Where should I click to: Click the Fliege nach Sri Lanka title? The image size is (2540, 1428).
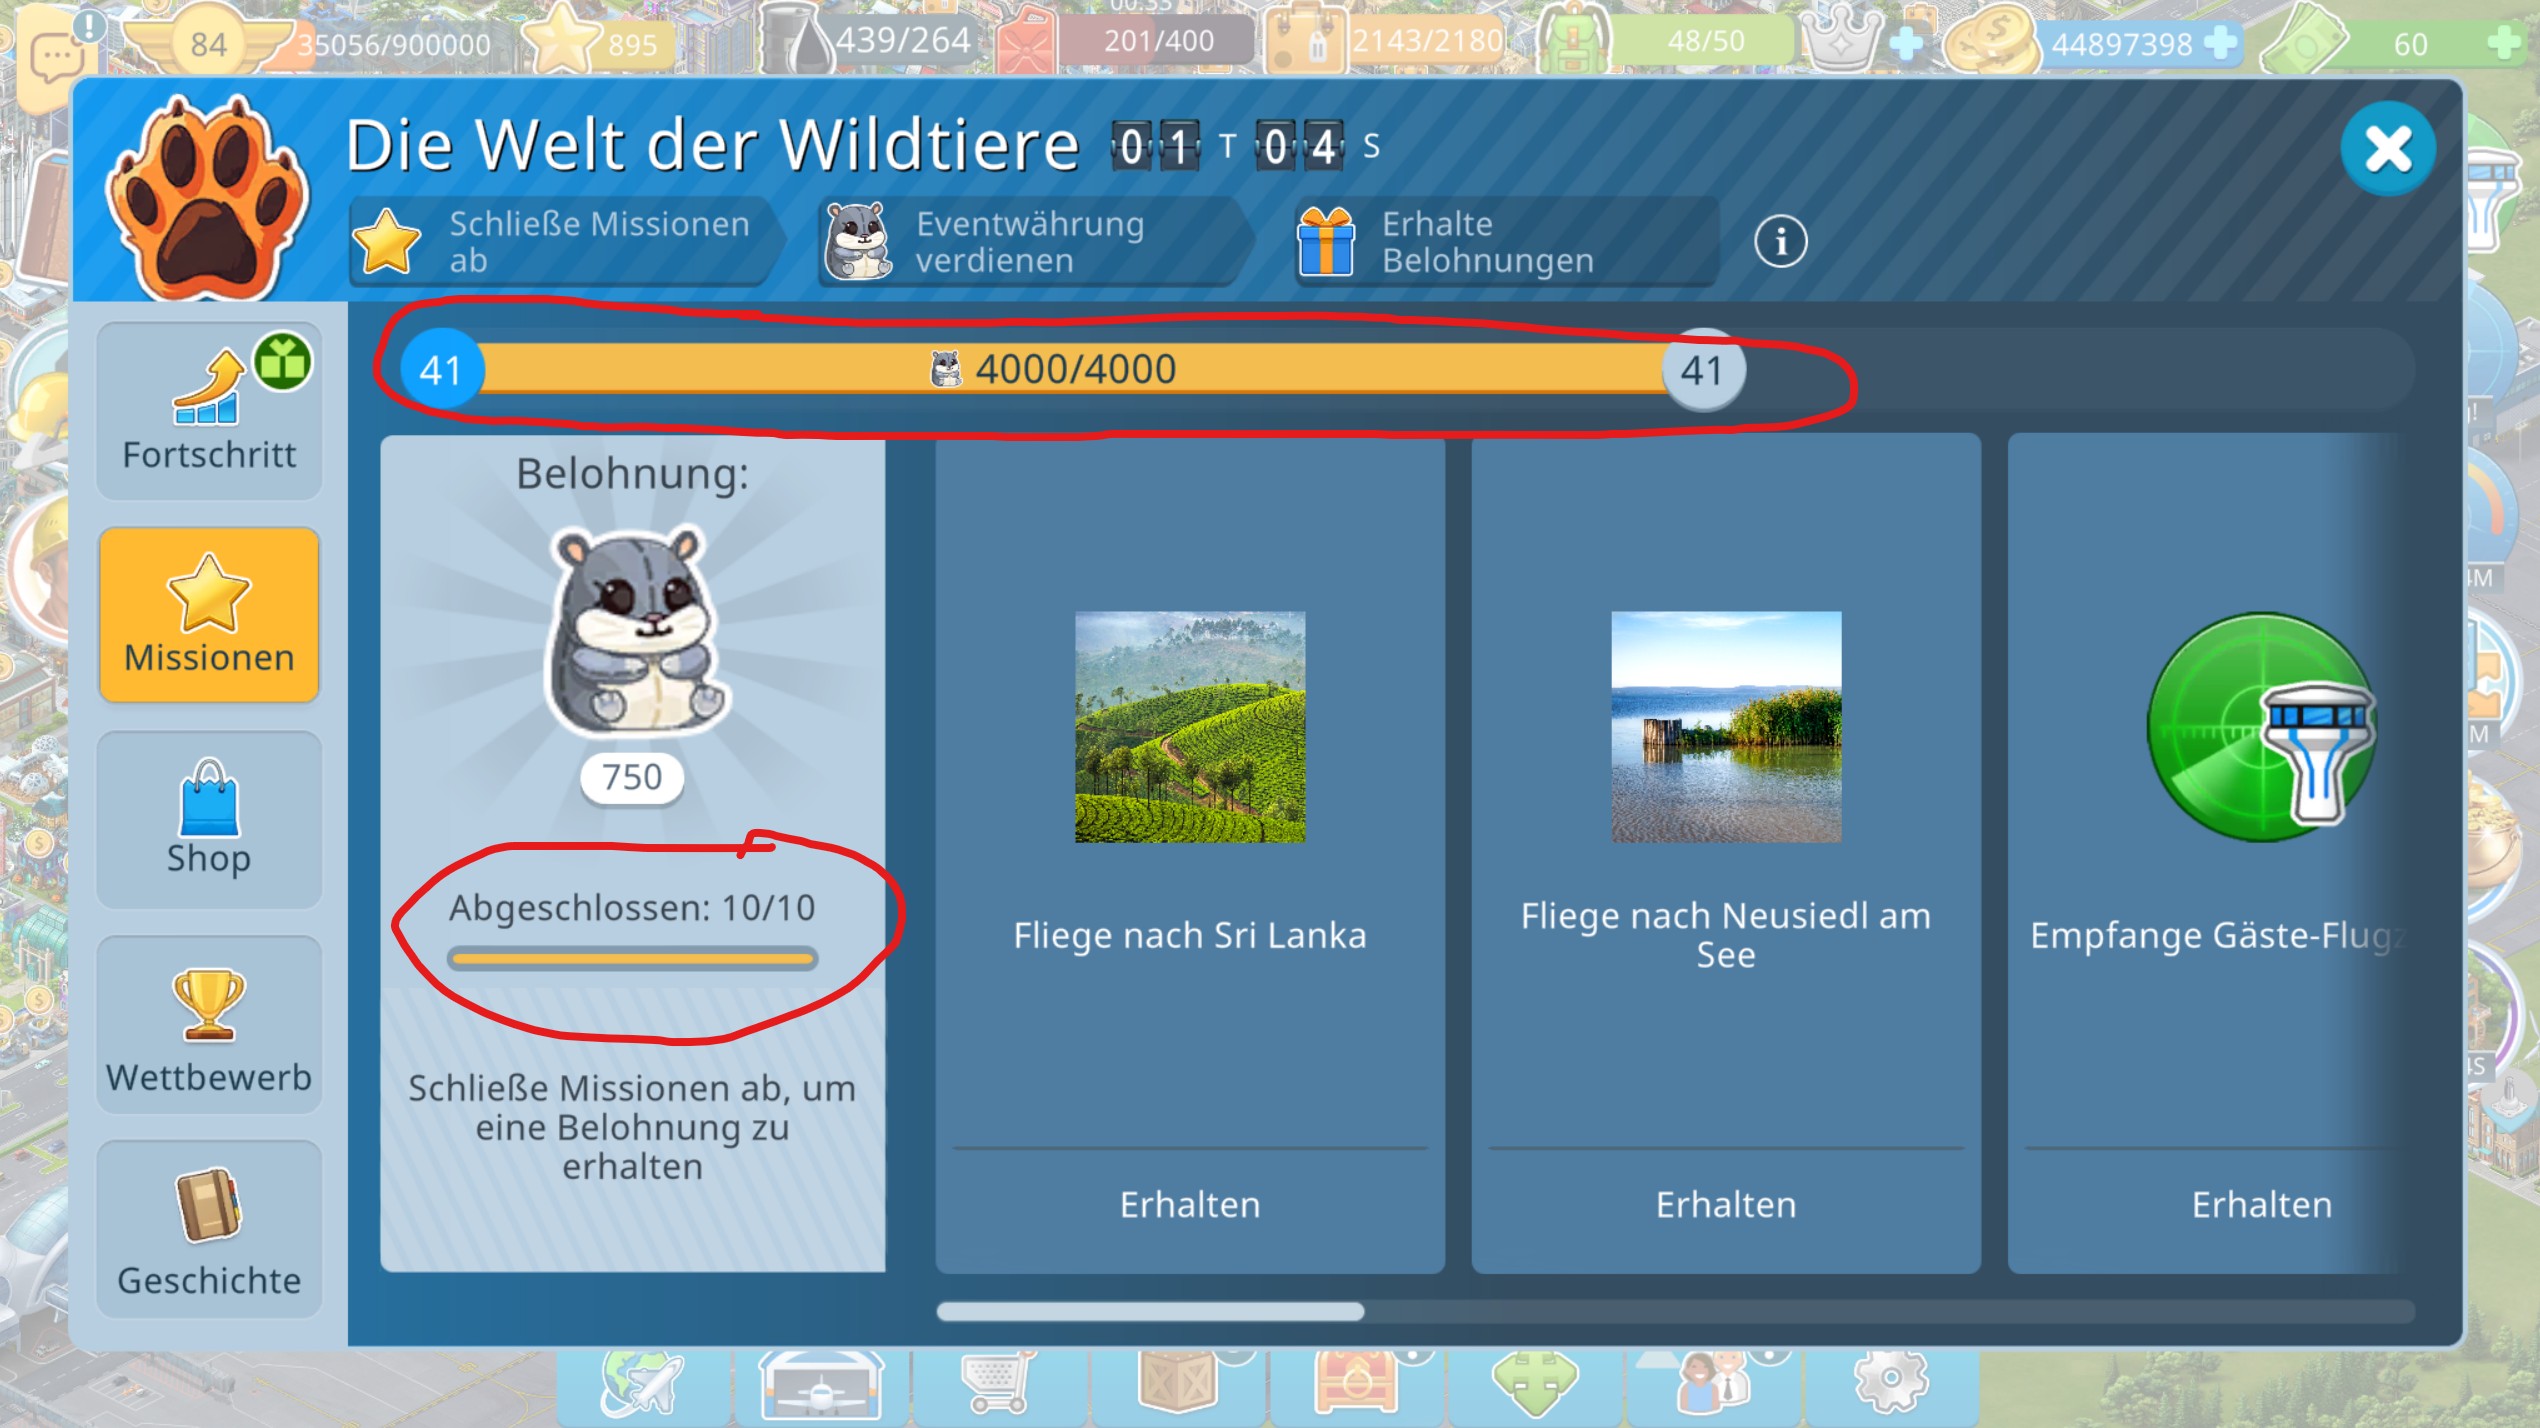[1190, 936]
